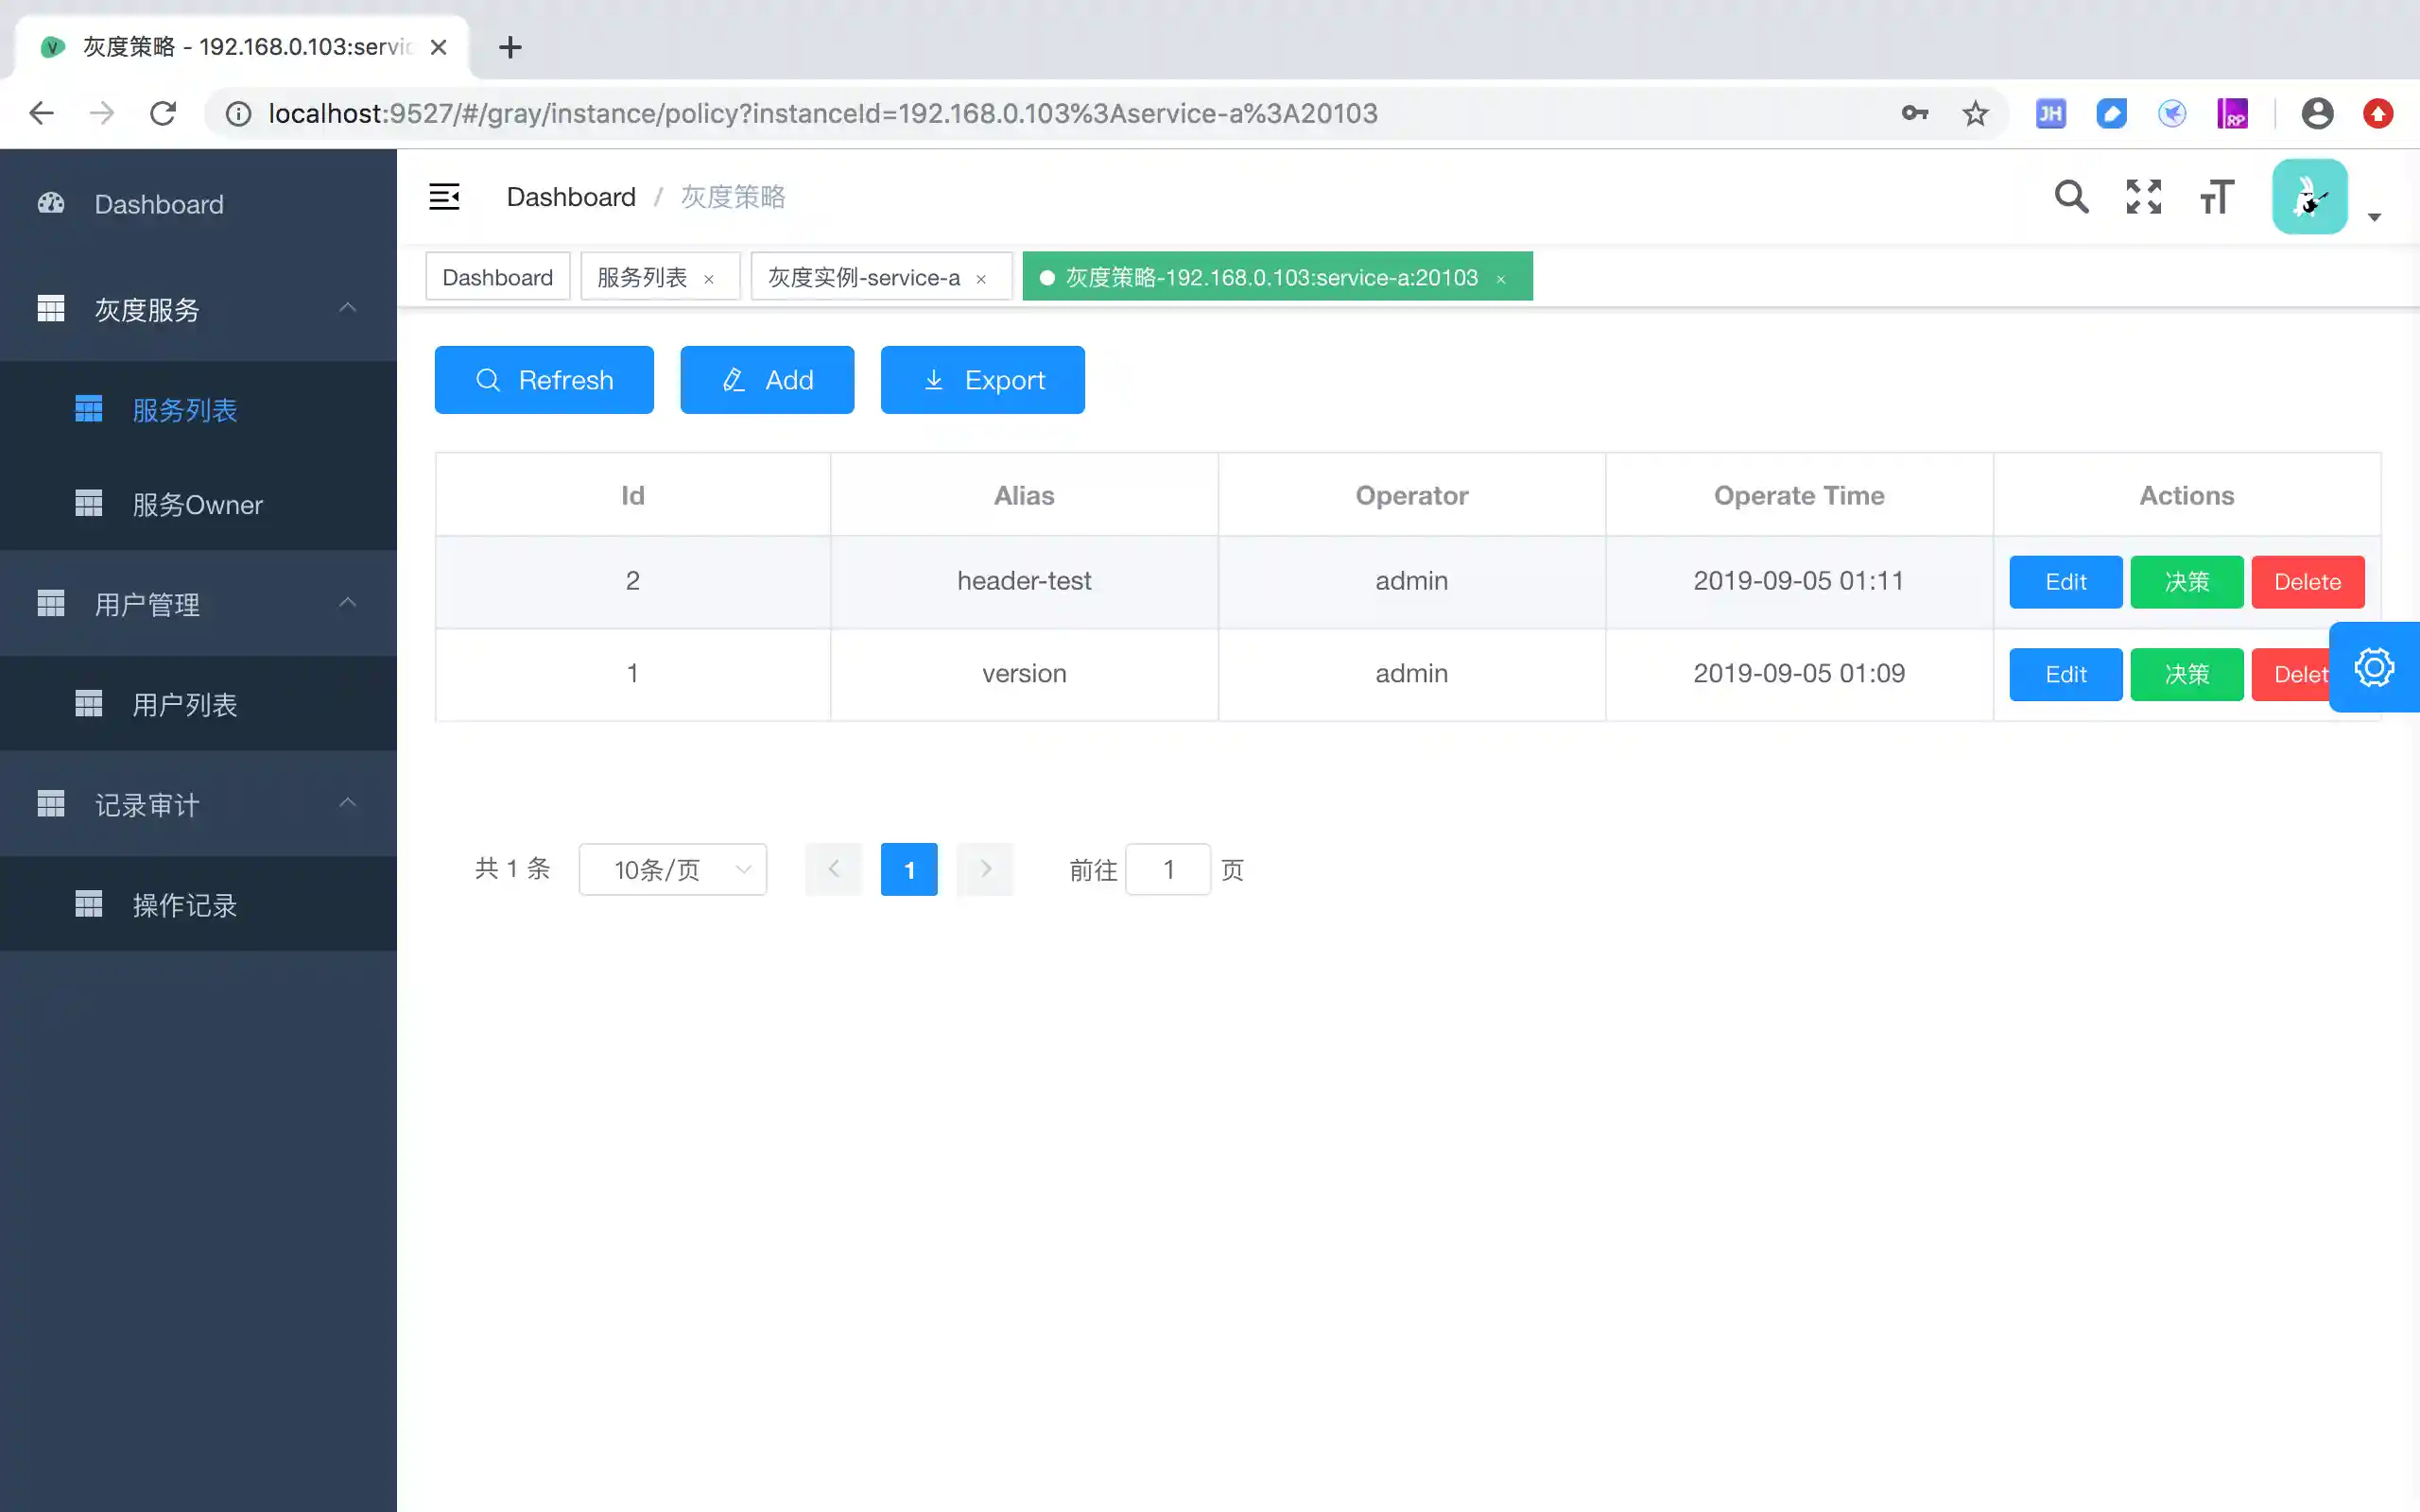The height and width of the screenshot is (1512, 2420).
Task: Click Edit for the version row
Action: click(x=2065, y=675)
